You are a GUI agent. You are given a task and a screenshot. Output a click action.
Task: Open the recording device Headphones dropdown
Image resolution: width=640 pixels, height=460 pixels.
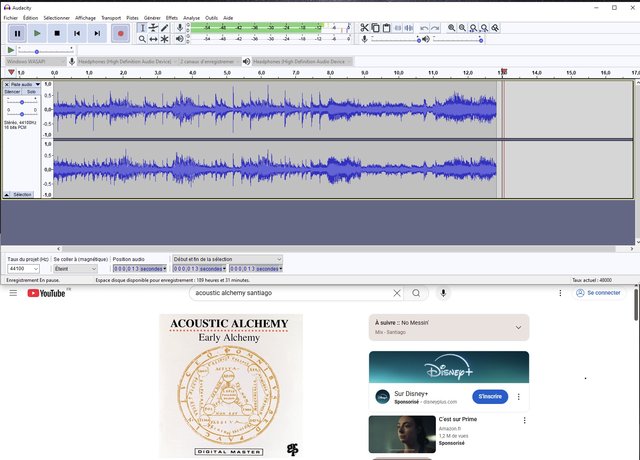[127, 62]
